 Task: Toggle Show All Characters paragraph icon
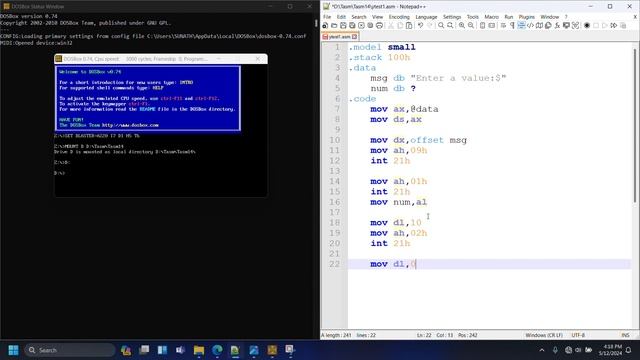512,25
